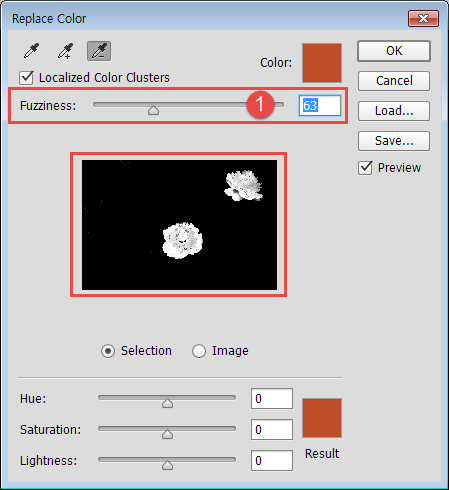Click the OK button

394,51
